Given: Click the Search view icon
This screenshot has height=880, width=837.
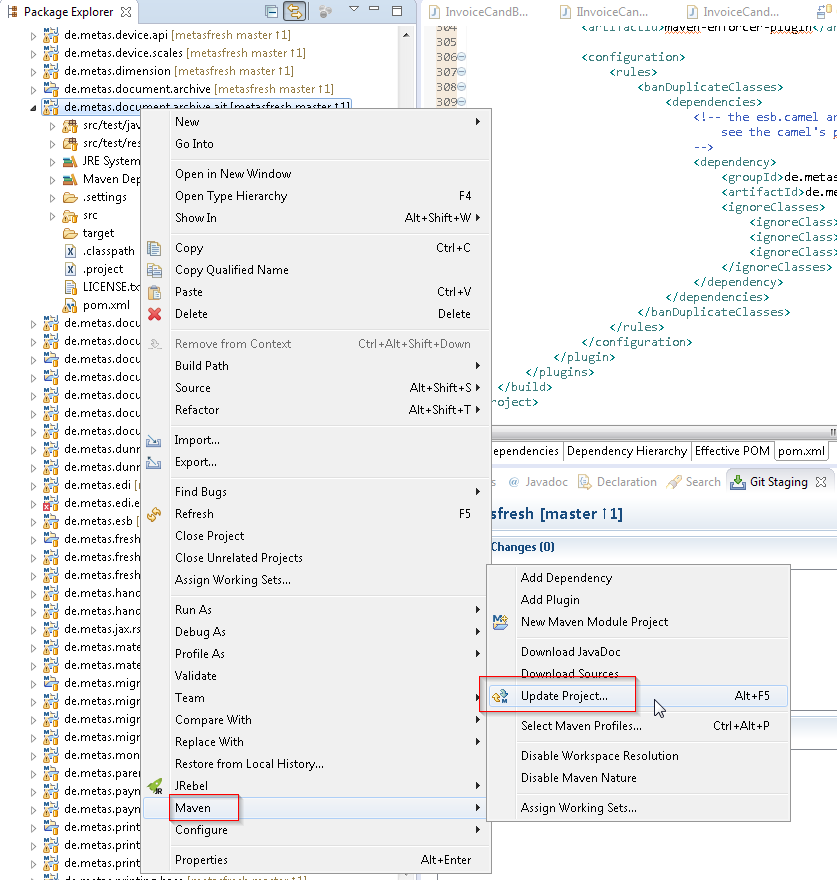Looking at the screenshot, I should coord(674,482).
